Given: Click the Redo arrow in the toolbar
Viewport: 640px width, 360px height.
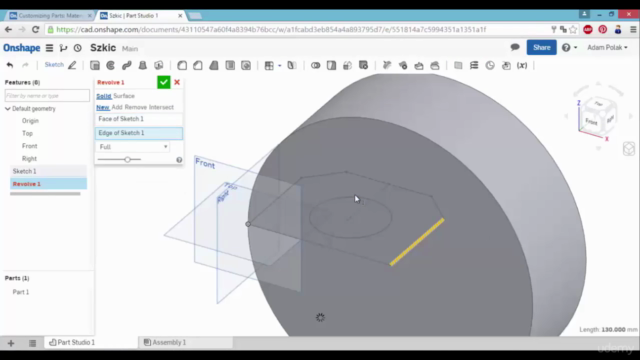Looking at the screenshot, I should pos(25,65).
